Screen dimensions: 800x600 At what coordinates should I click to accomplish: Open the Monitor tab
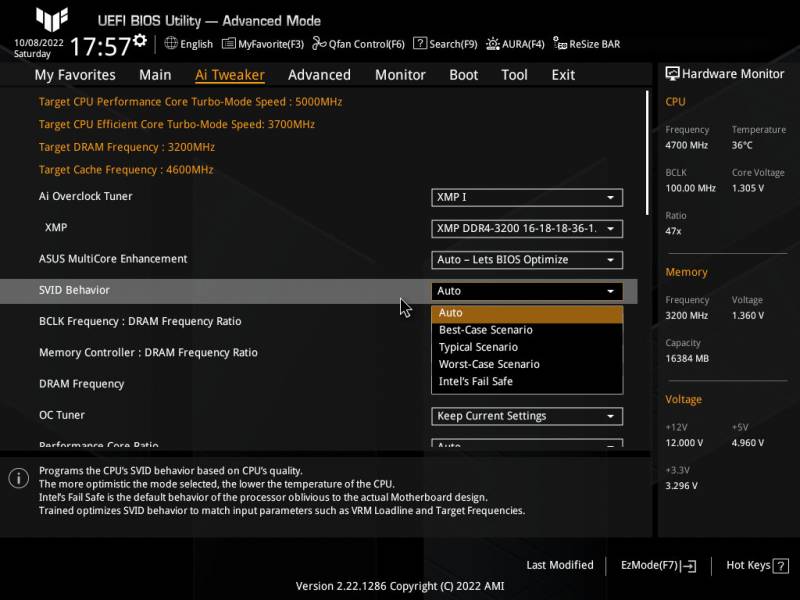[400, 75]
